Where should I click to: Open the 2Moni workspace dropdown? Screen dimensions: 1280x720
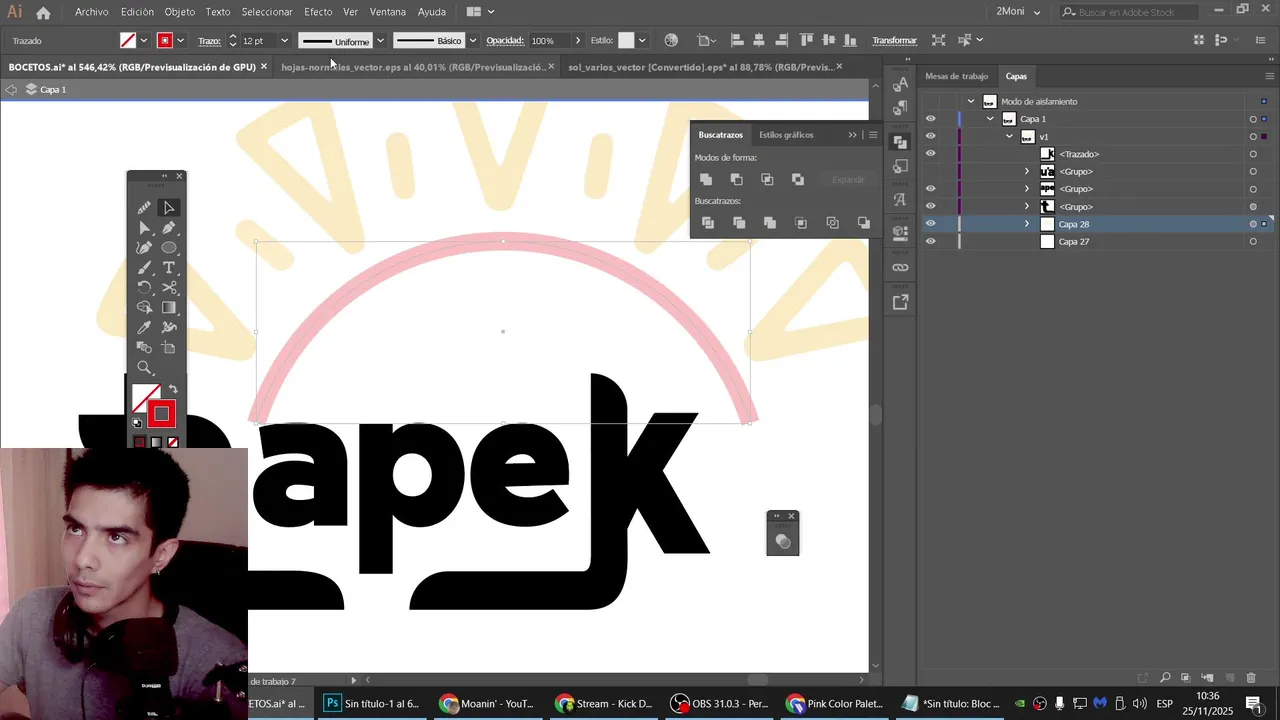pos(1018,12)
